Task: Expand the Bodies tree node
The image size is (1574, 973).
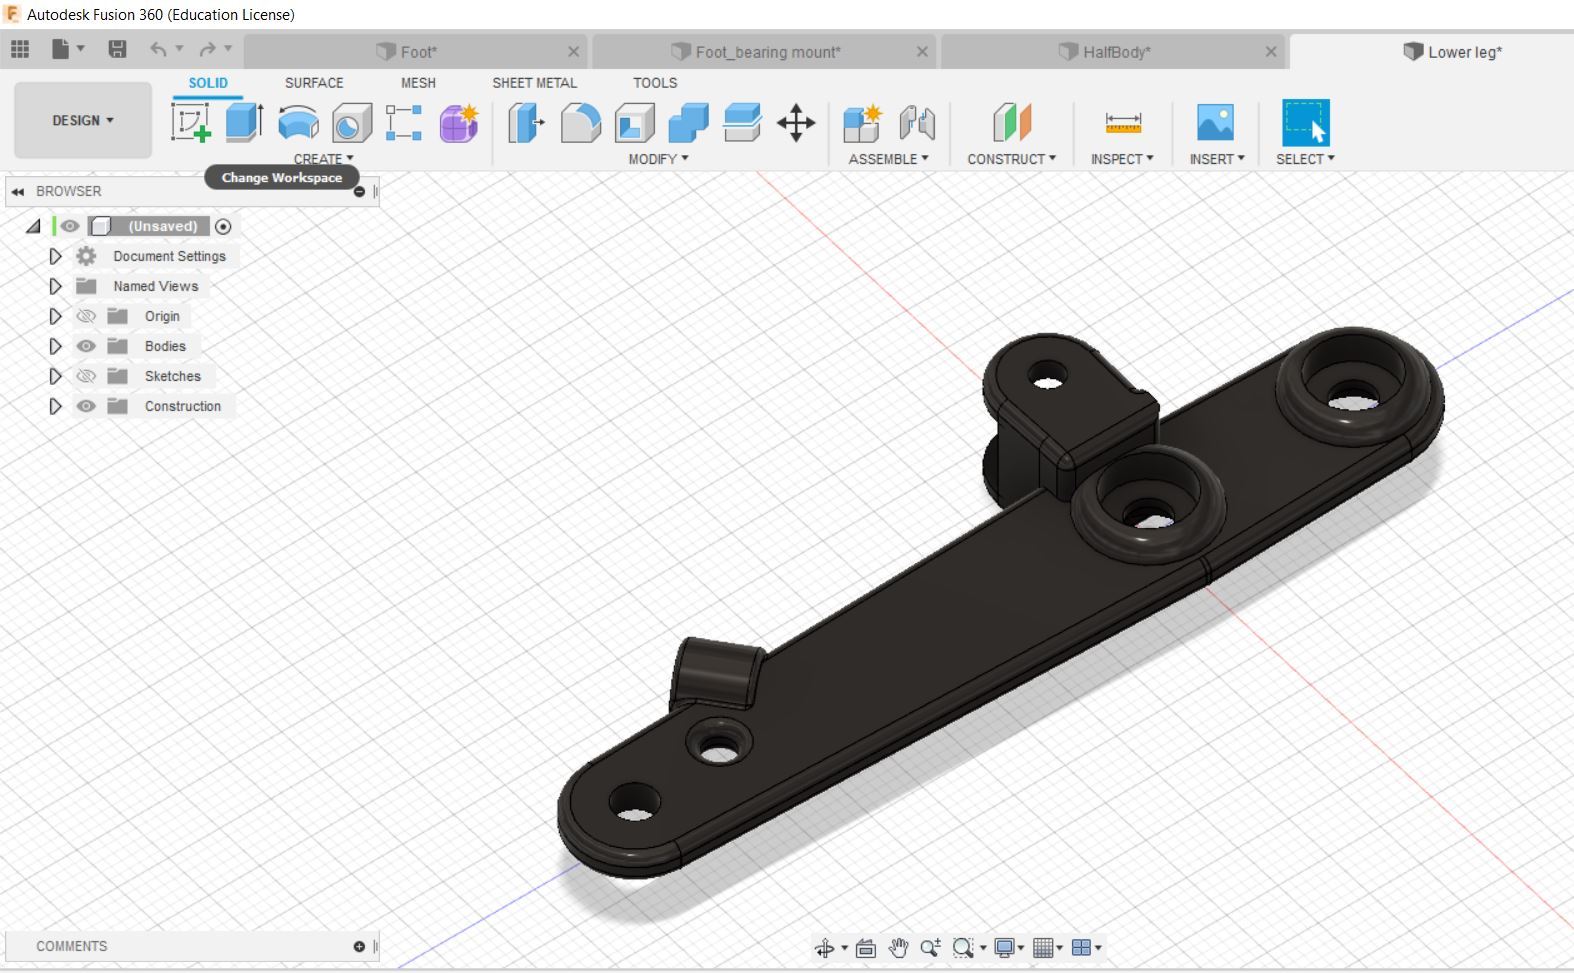Action: click(55, 346)
